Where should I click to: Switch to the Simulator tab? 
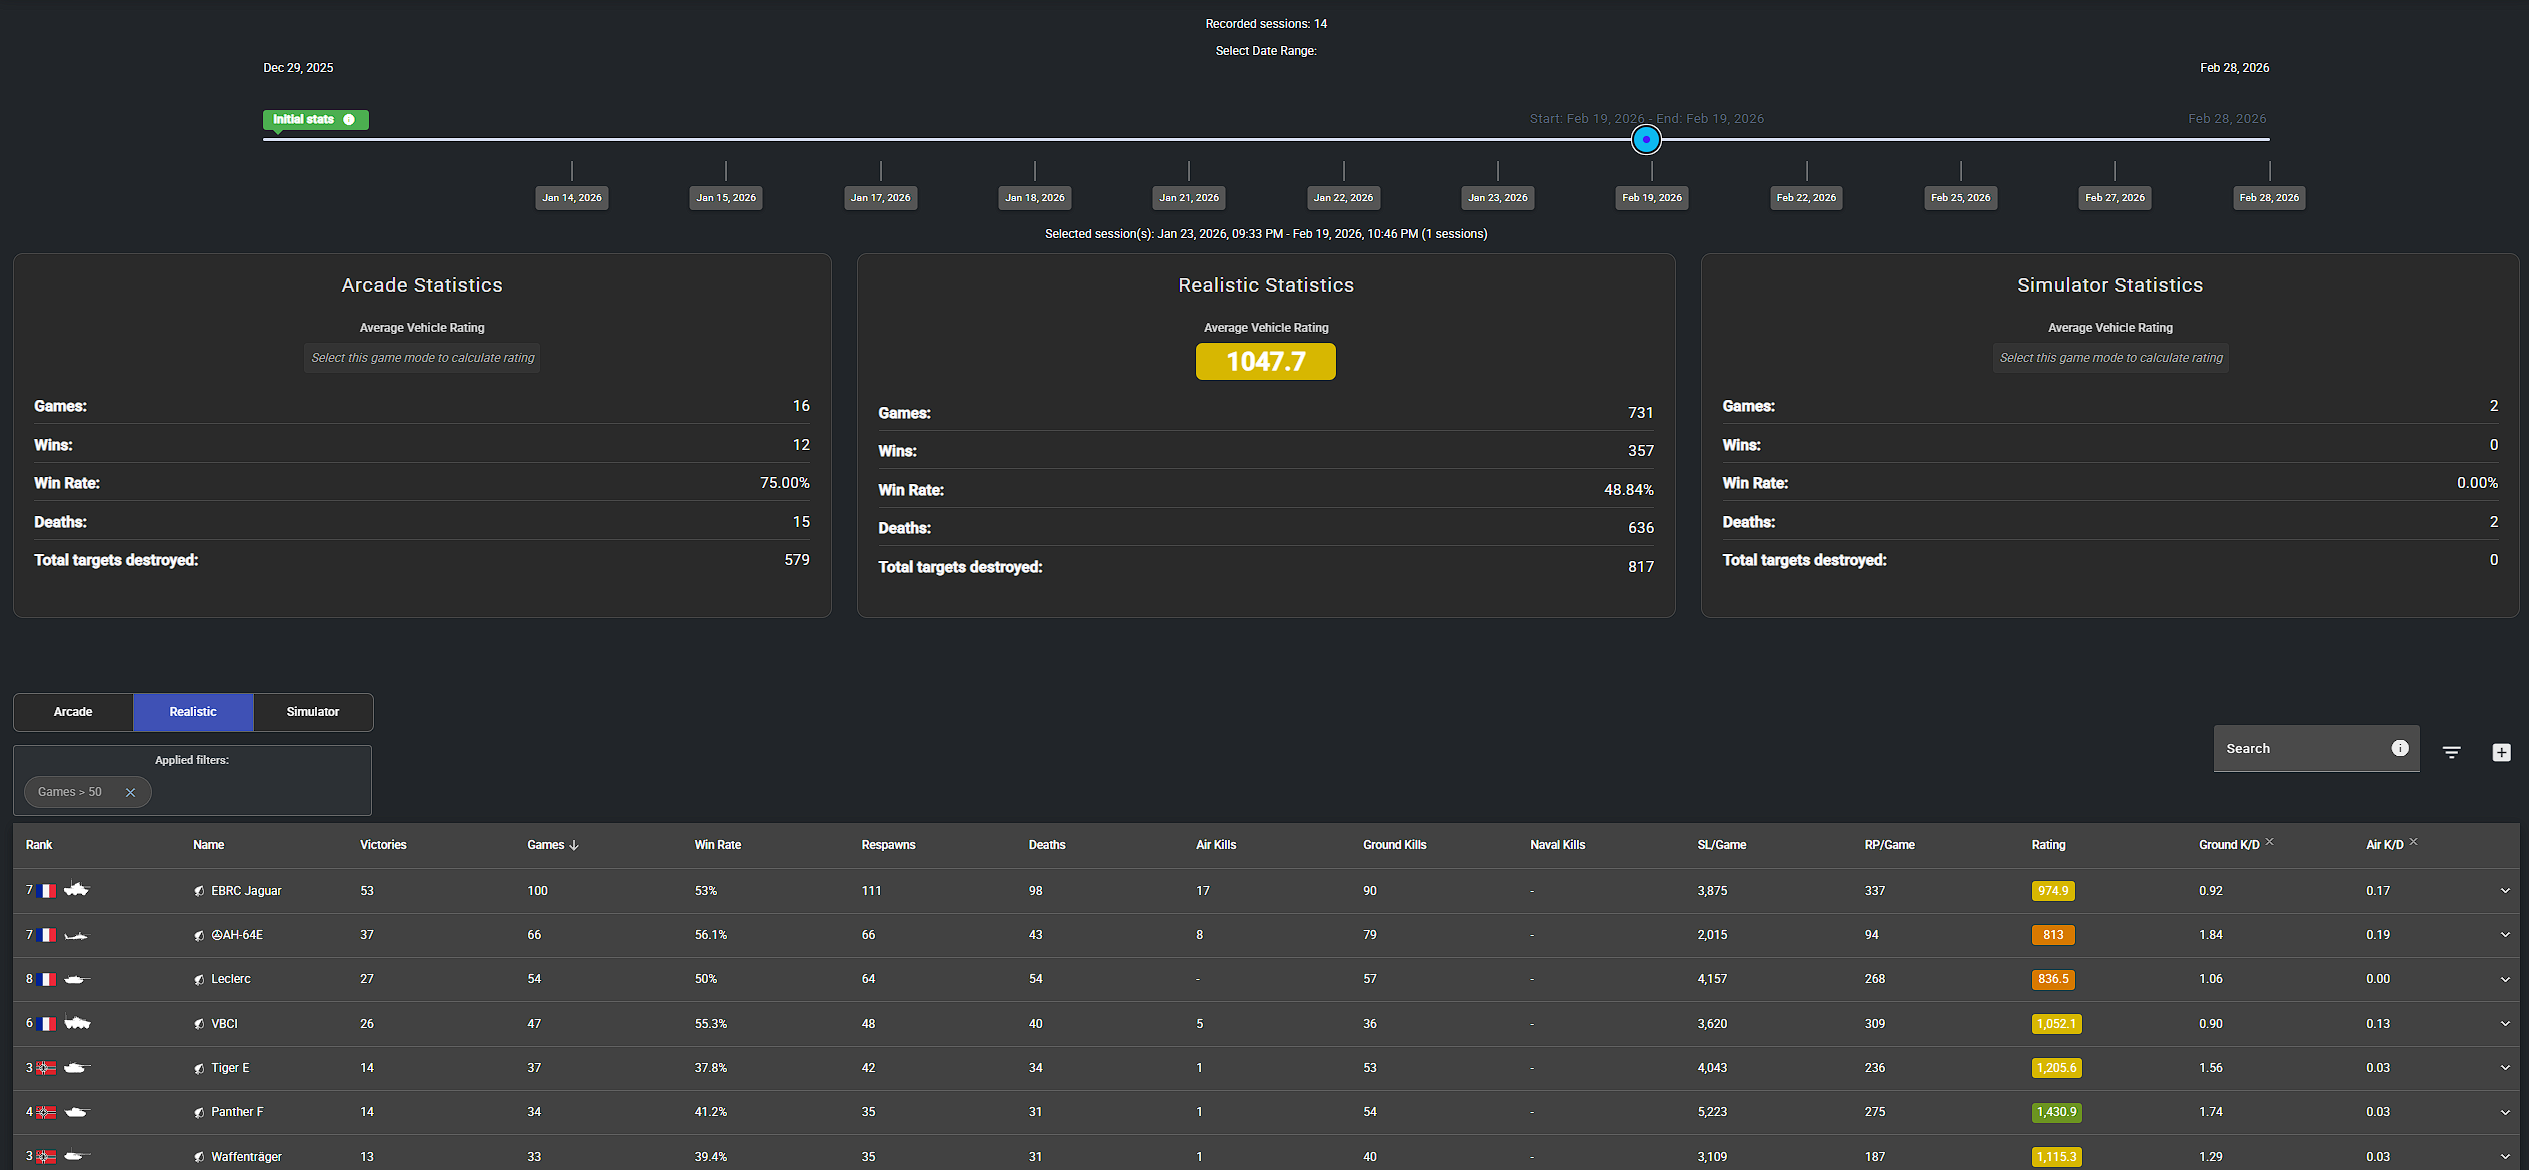coord(313,712)
